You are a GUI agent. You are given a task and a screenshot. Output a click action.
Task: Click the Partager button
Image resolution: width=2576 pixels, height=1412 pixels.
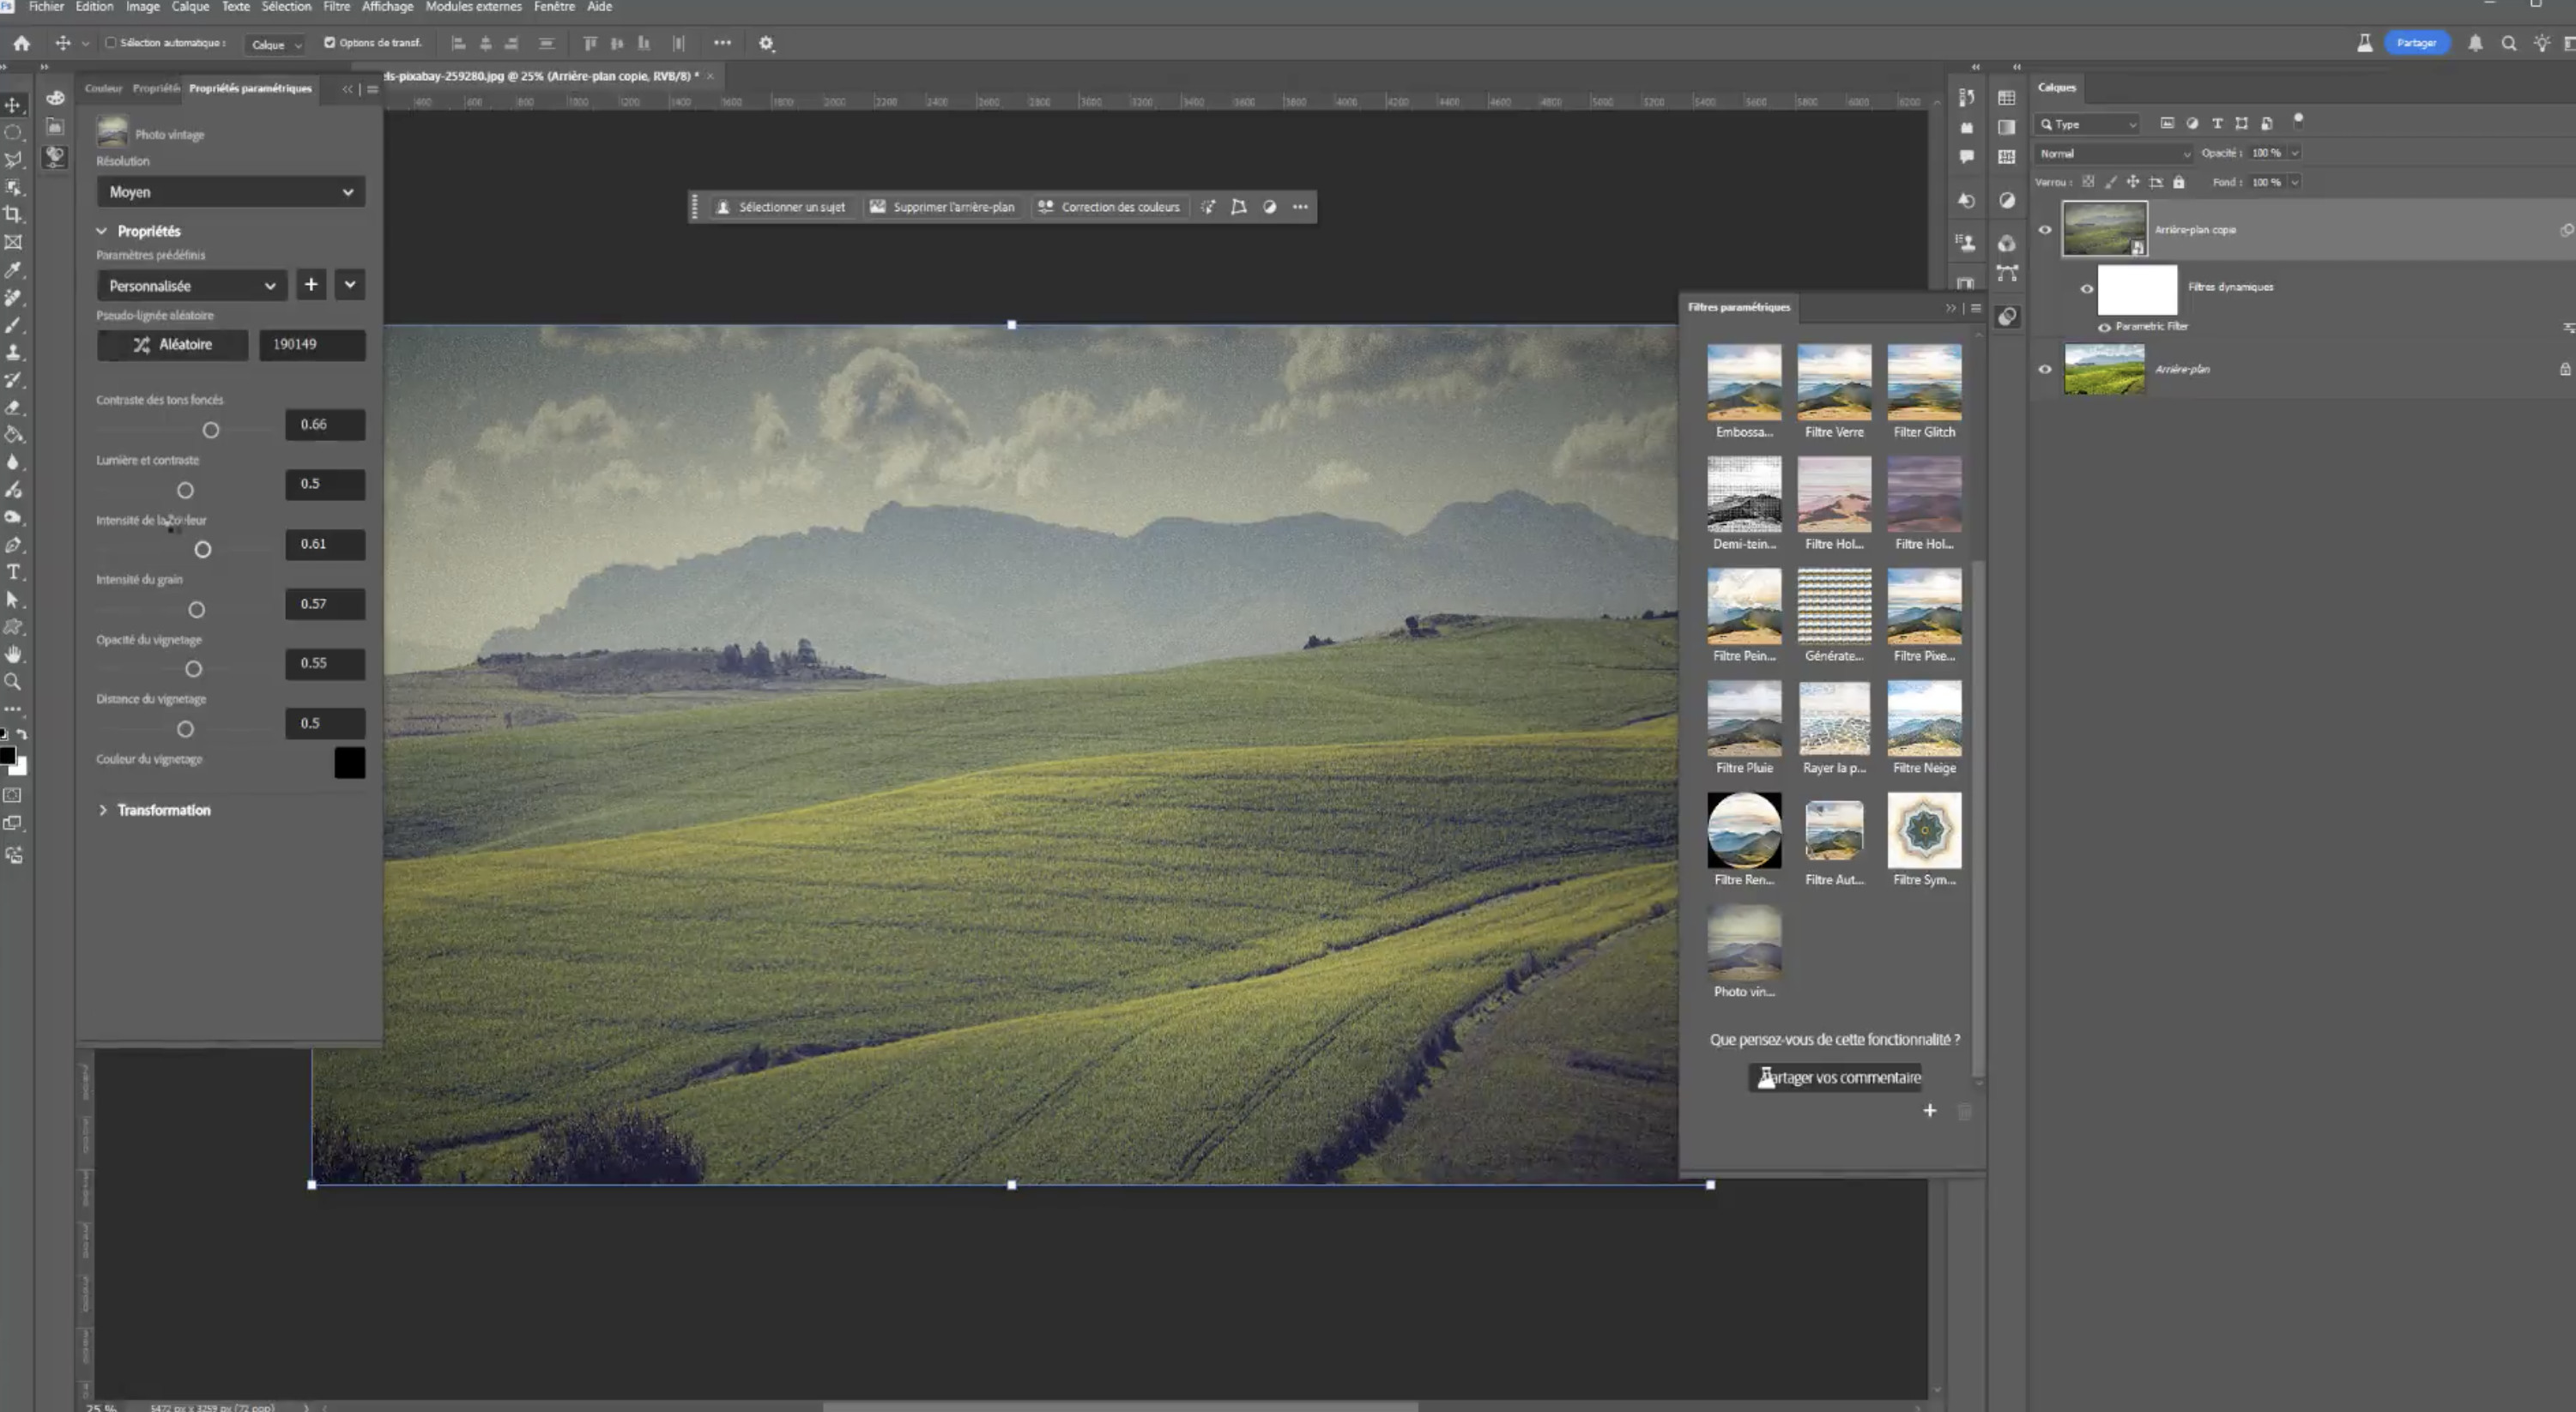(x=2416, y=43)
